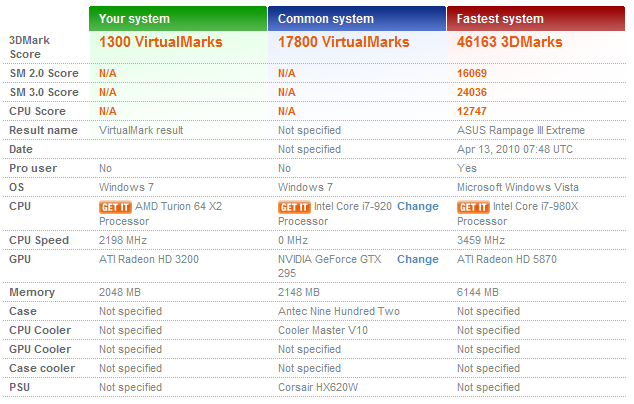Click Change link next to NVIDIA GeForce GTX

417,259
